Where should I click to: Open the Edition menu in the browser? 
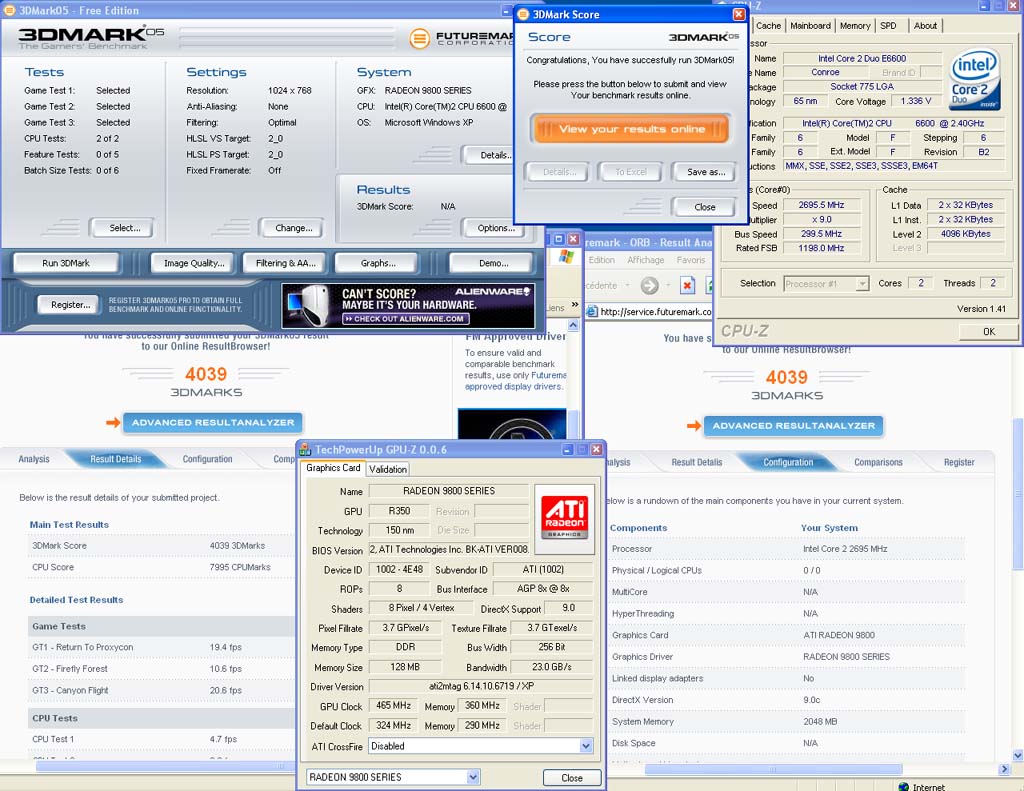[x=601, y=260]
